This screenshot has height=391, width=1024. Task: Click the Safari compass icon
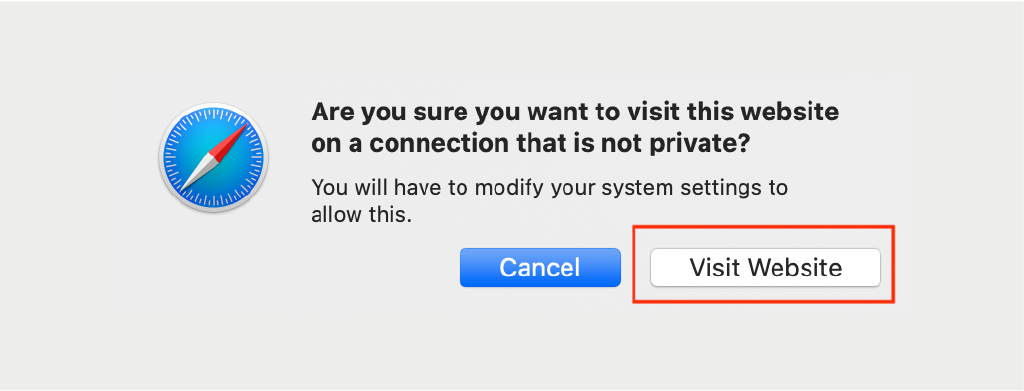(x=214, y=157)
